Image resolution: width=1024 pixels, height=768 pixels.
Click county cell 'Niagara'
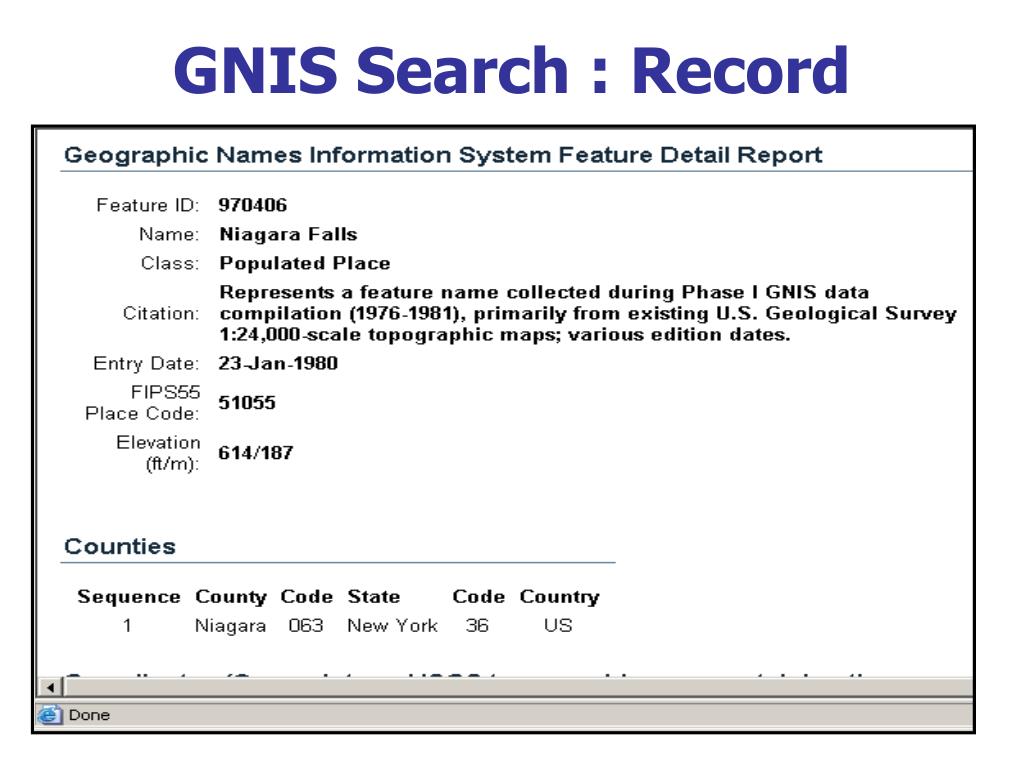[231, 626]
